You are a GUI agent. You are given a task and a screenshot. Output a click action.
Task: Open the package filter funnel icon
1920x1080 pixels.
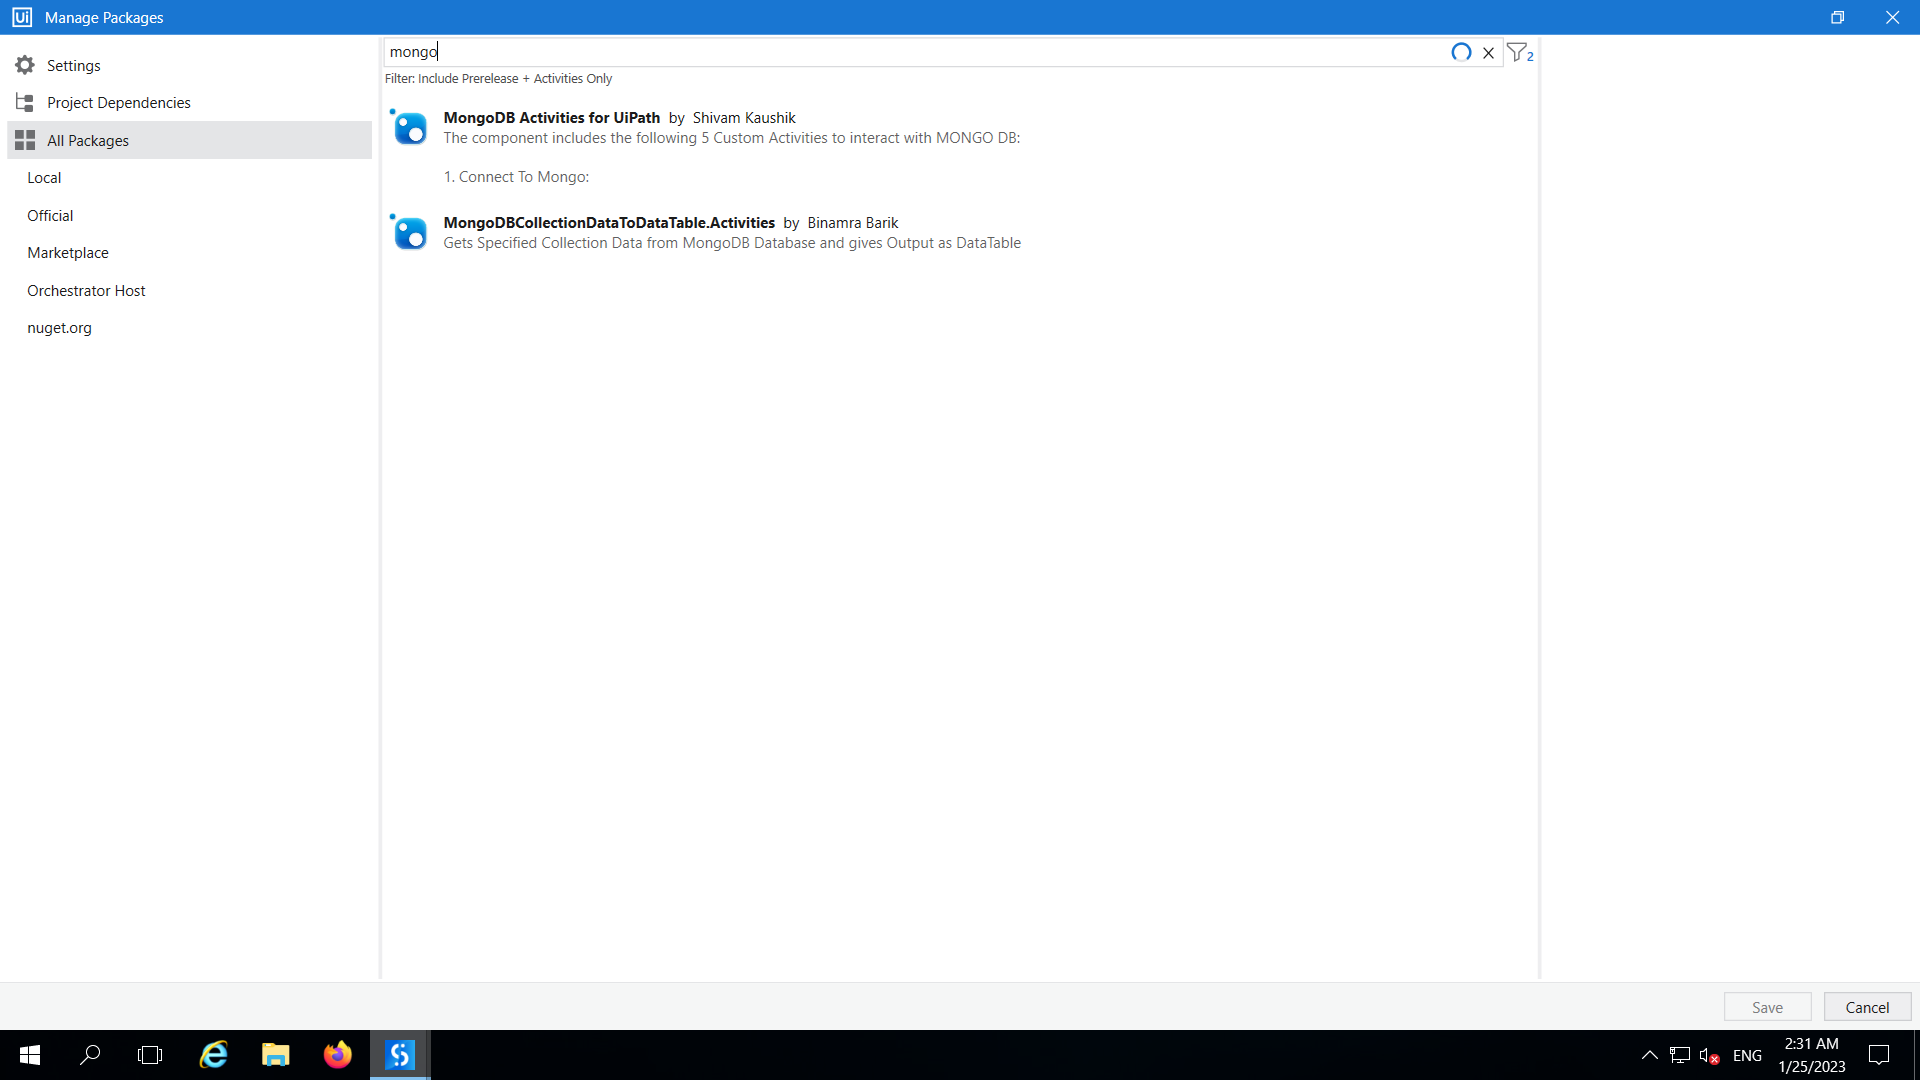(1519, 52)
